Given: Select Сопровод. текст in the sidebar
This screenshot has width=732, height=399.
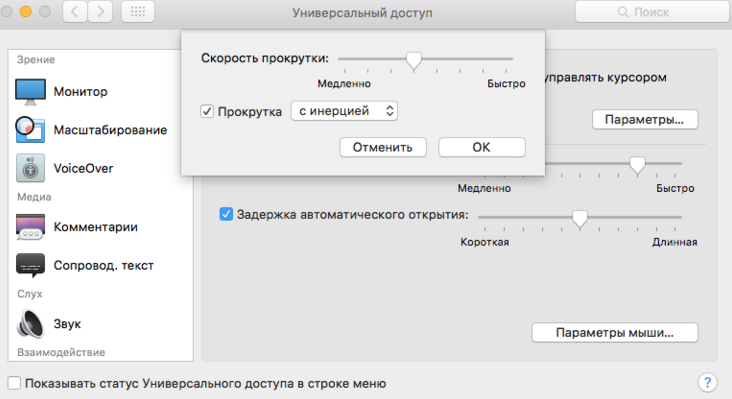Looking at the screenshot, I should (x=100, y=265).
